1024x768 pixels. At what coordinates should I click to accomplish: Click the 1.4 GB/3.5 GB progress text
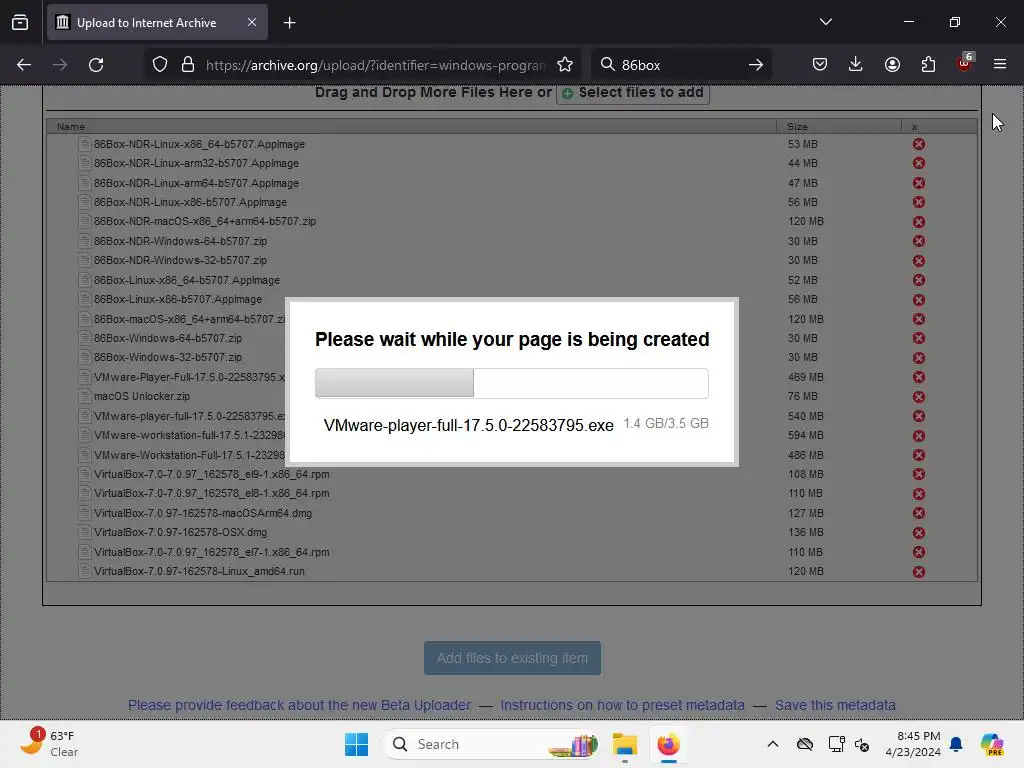pos(665,424)
